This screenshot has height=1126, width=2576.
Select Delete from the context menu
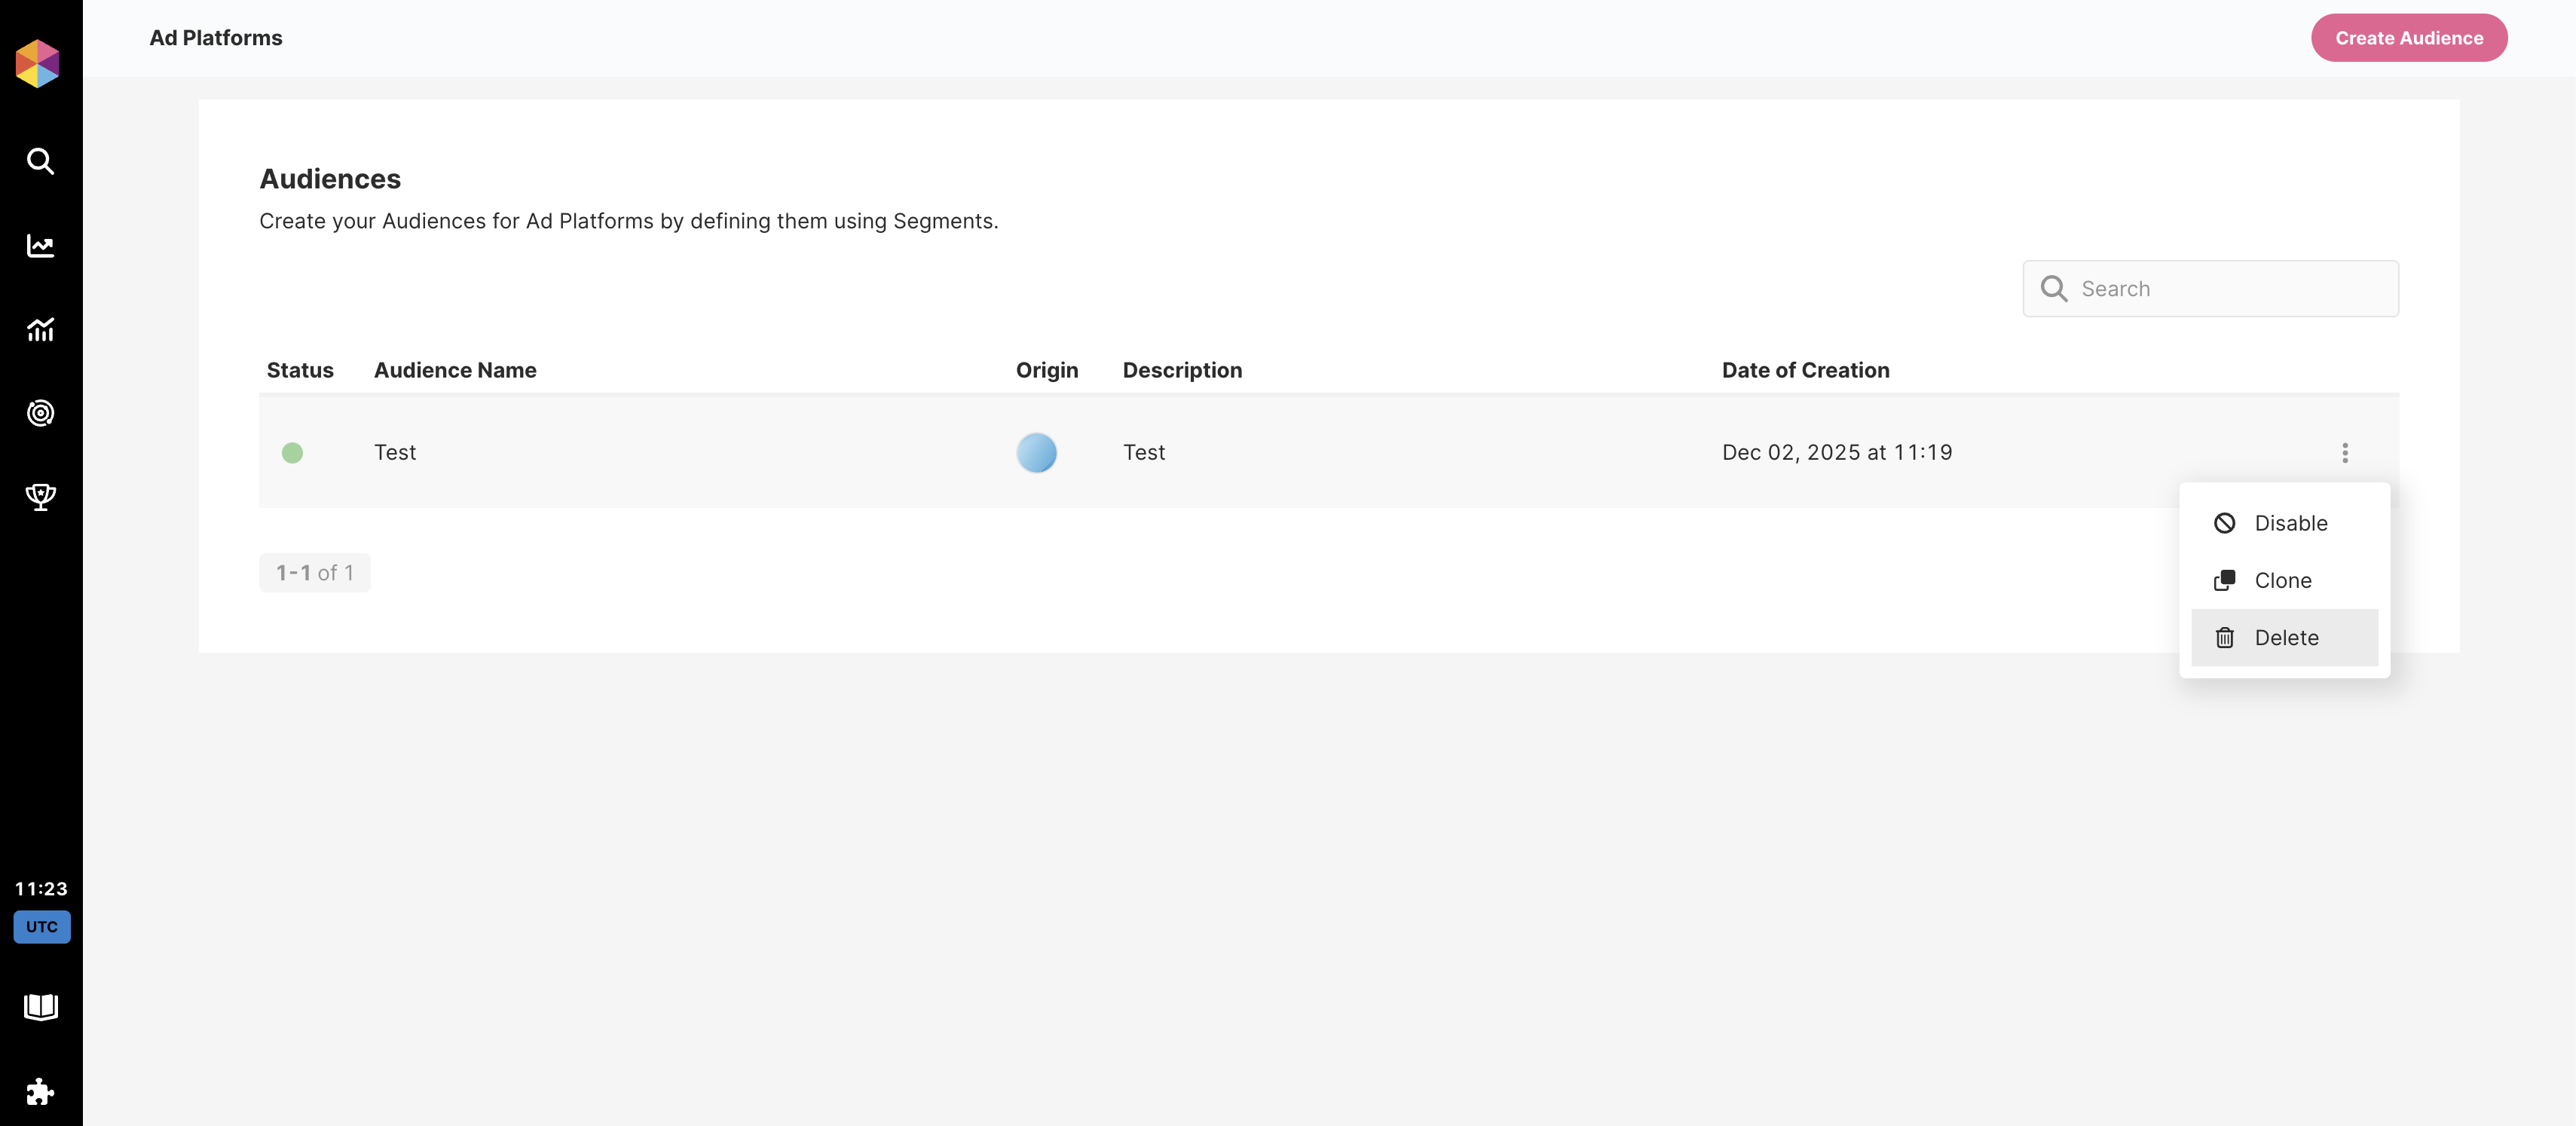coord(2285,637)
